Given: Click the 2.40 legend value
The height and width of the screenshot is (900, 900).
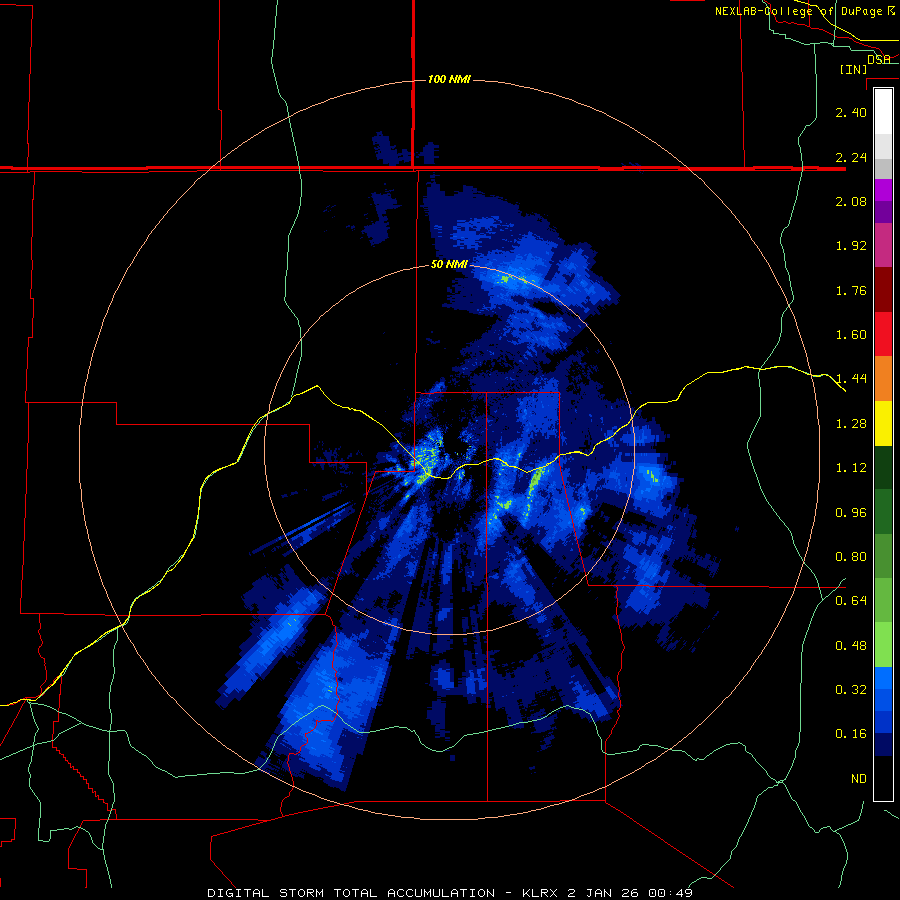Looking at the screenshot, I should 851,112.
